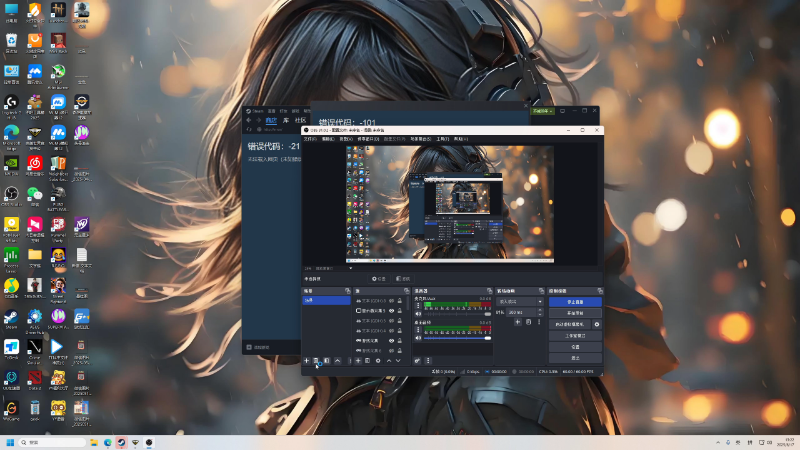This screenshot has width=800, height=450.
Task: Click Start Virtual Camera in OBS Controls
Action: click(570, 324)
